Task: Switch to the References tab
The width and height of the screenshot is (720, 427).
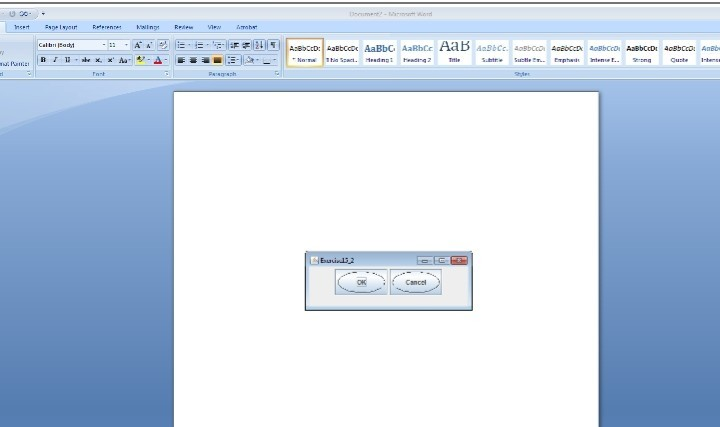Action: click(107, 27)
